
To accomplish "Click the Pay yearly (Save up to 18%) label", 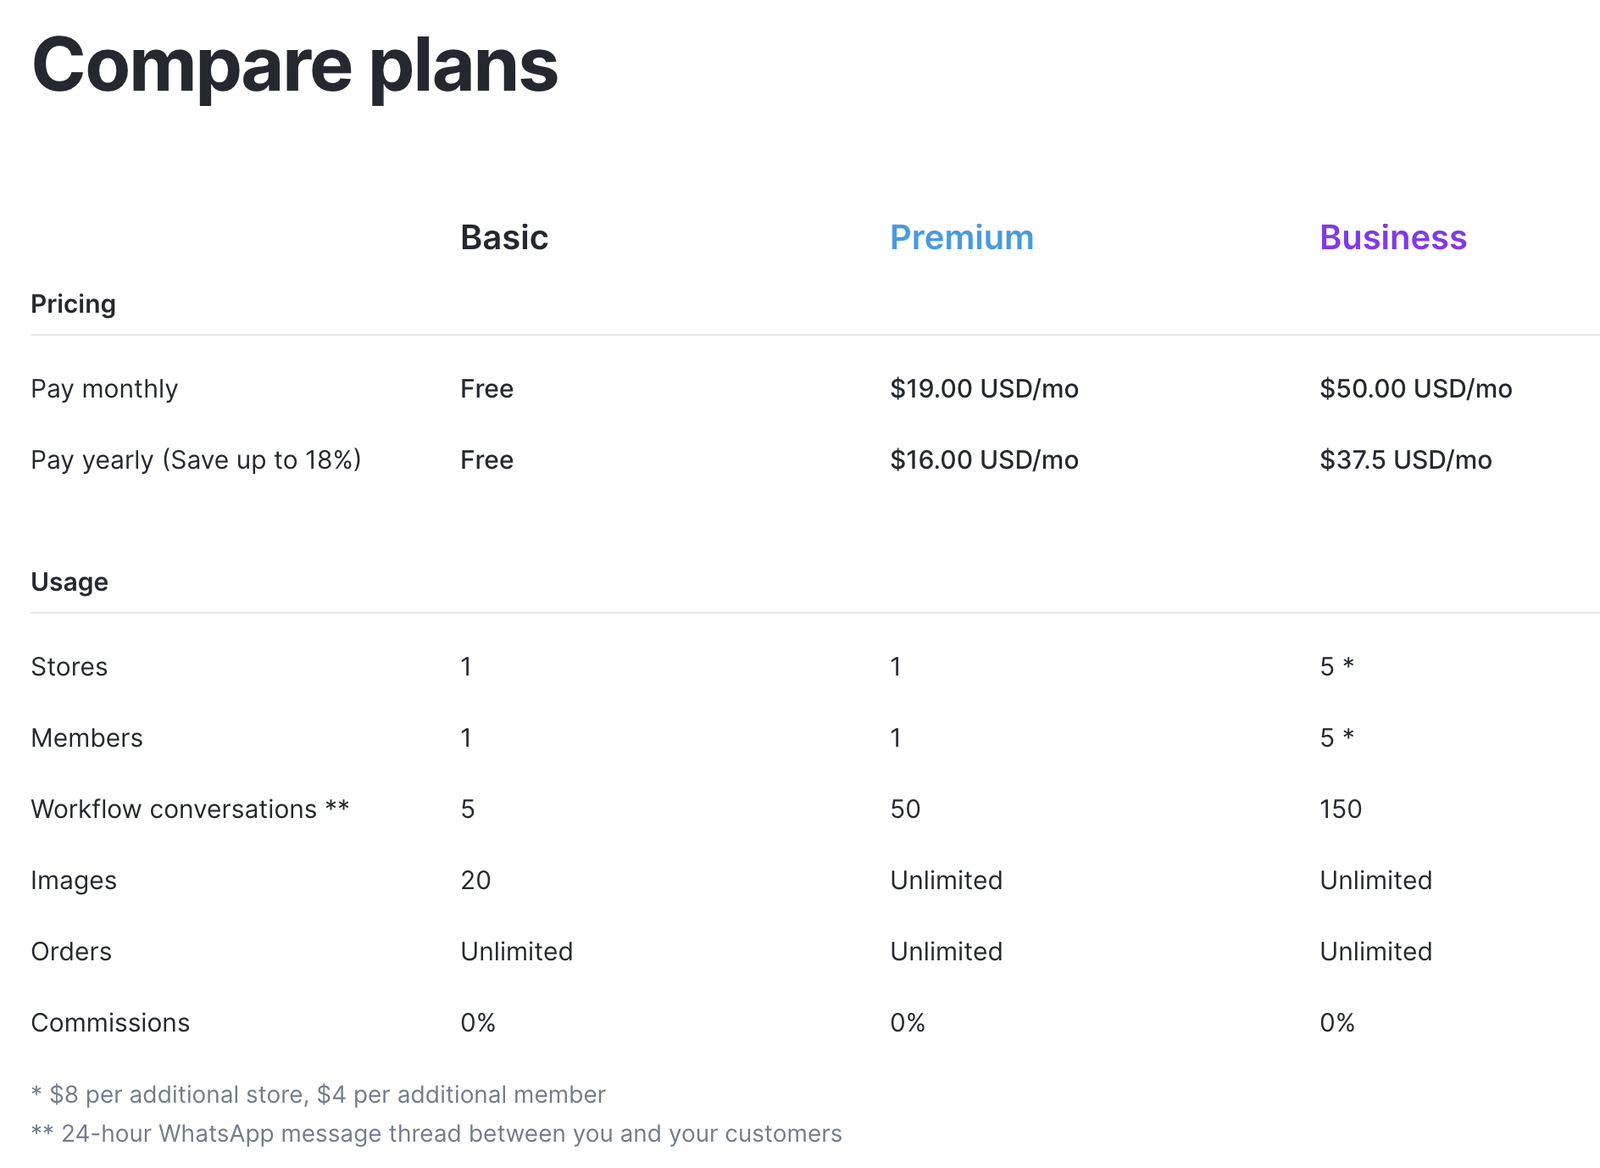I will 196,460.
